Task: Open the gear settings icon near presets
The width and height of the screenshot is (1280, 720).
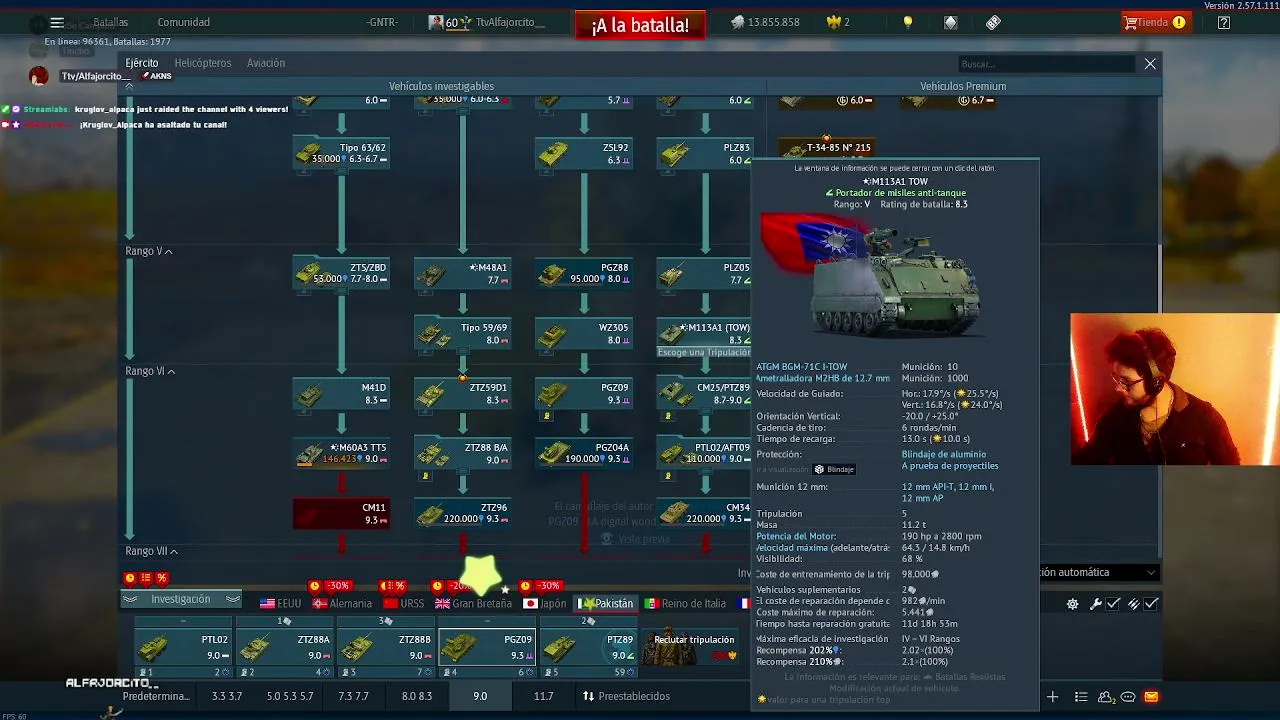Action: coord(1073,604)
